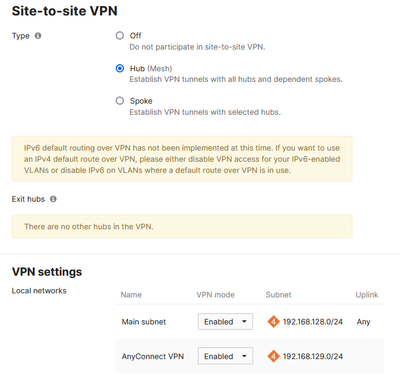Click the VPN mode column header
Image resolution: width=400 pixels, height=381 pixels.
pos(215,295)
